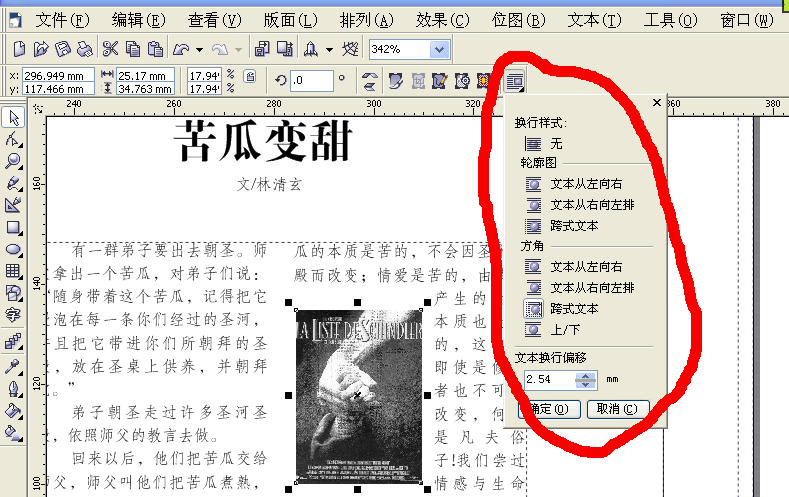Viewport: 789px width, 497px height.
Task: Click the mirror flip buttons in property bar
Action: 370,81
